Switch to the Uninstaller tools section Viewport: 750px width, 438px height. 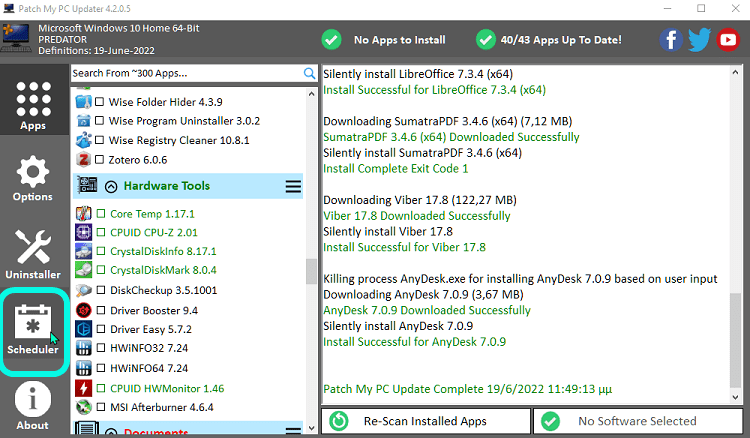click(33, 254)
